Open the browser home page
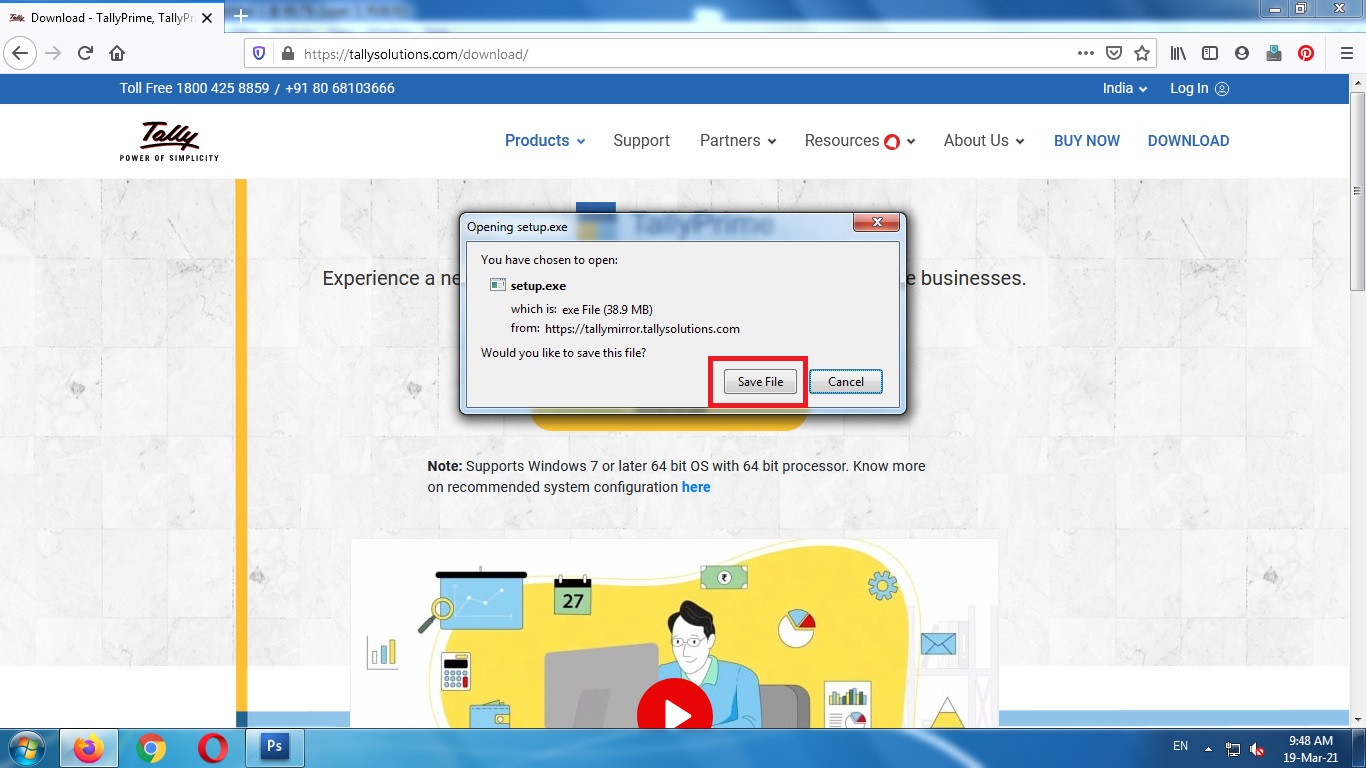The image size is (1366, 768). [117, 53]
